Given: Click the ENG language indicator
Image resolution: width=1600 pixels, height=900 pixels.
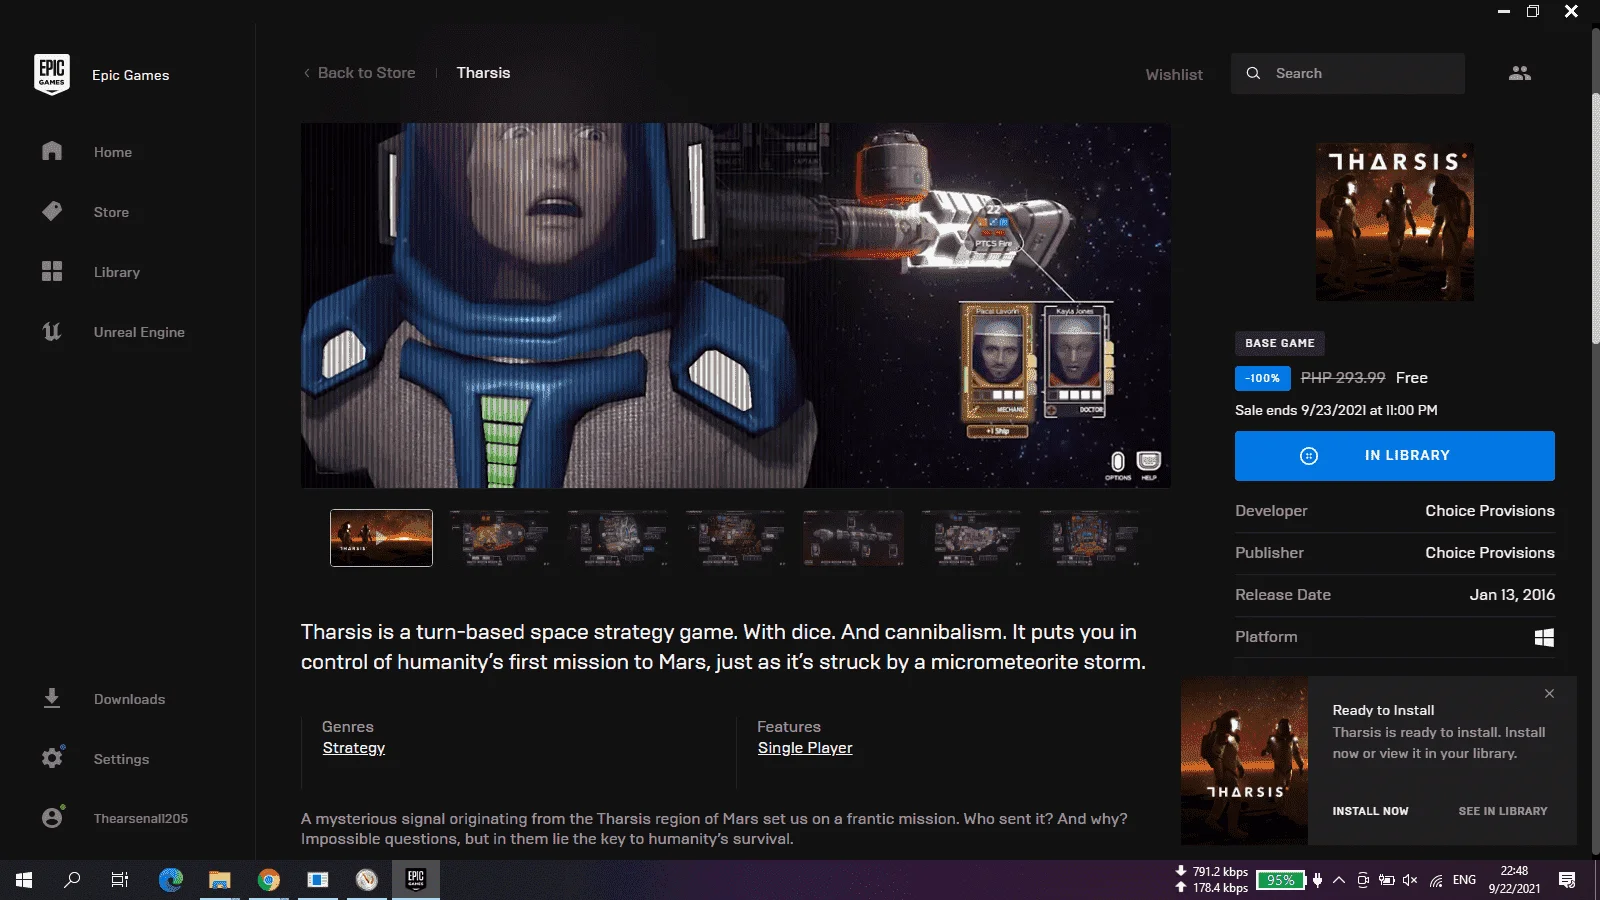Looking at the screenshot, I should [1464, 880].
